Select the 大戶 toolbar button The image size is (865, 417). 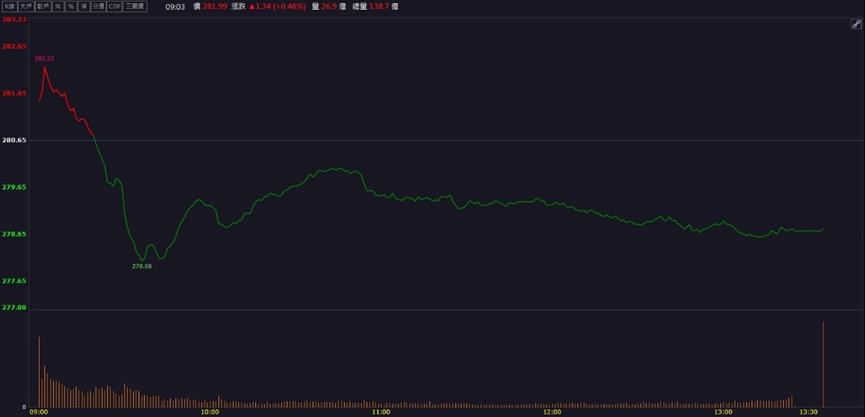[x=26, y=7]
